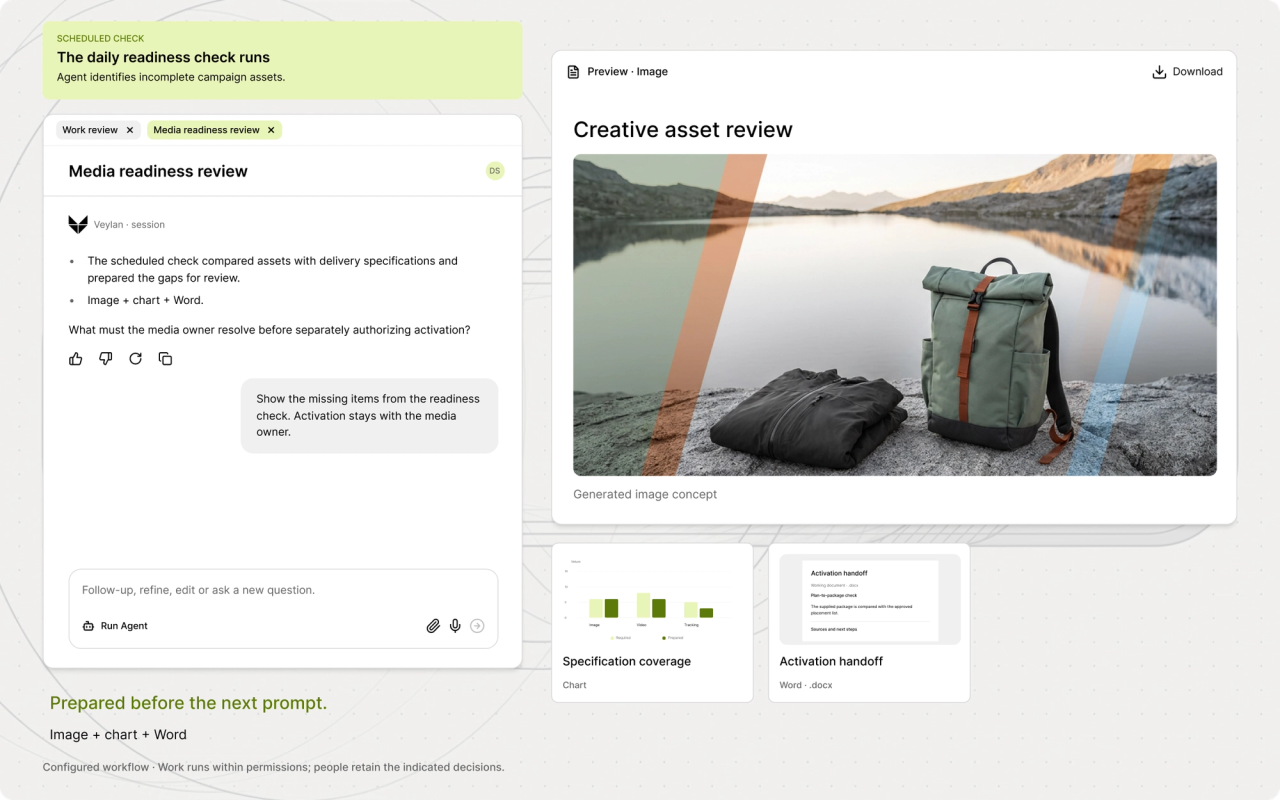Image resolution: width=1280 pixels, height=800 pixels.
Task: Click the Specification coverage card title
Action: pos(627,661)
